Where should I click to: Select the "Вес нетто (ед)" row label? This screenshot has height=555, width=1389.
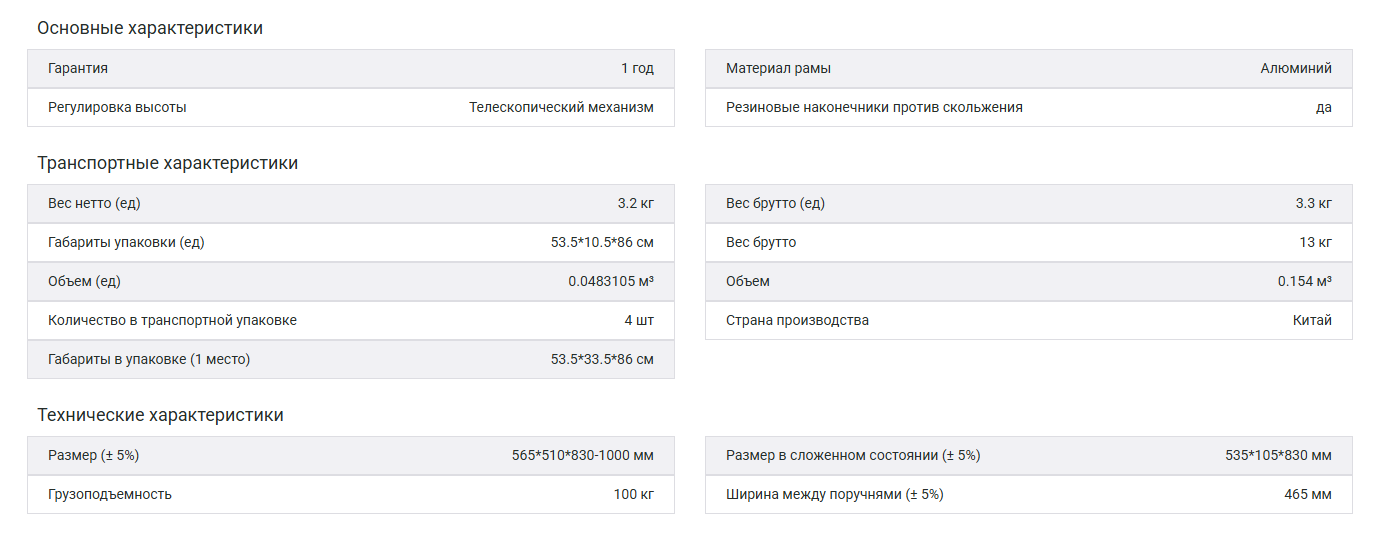[94, 203]
